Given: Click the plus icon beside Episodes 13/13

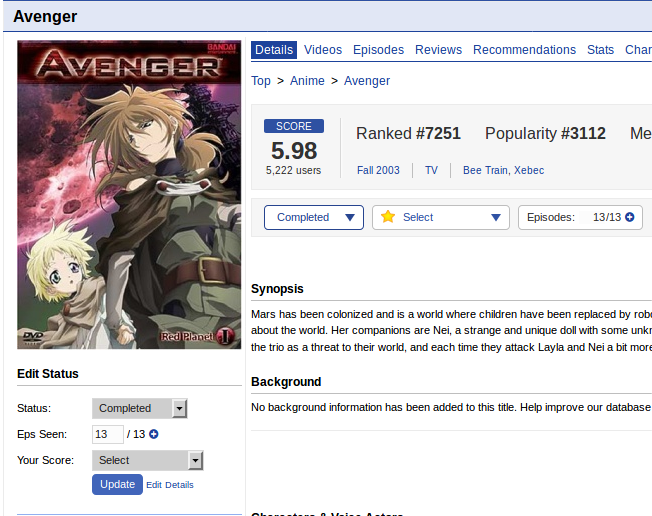Looking at the screenshot, I should [x=630, y=217].
